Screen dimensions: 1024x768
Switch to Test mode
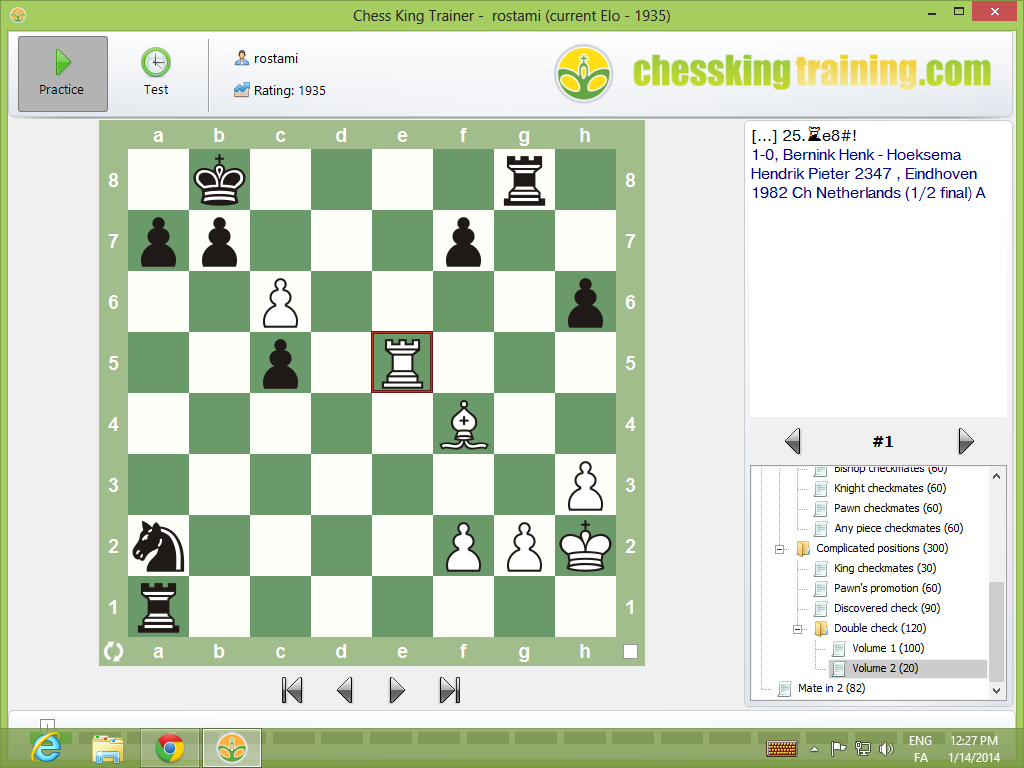pyautogui.click(x=155, y=72)
